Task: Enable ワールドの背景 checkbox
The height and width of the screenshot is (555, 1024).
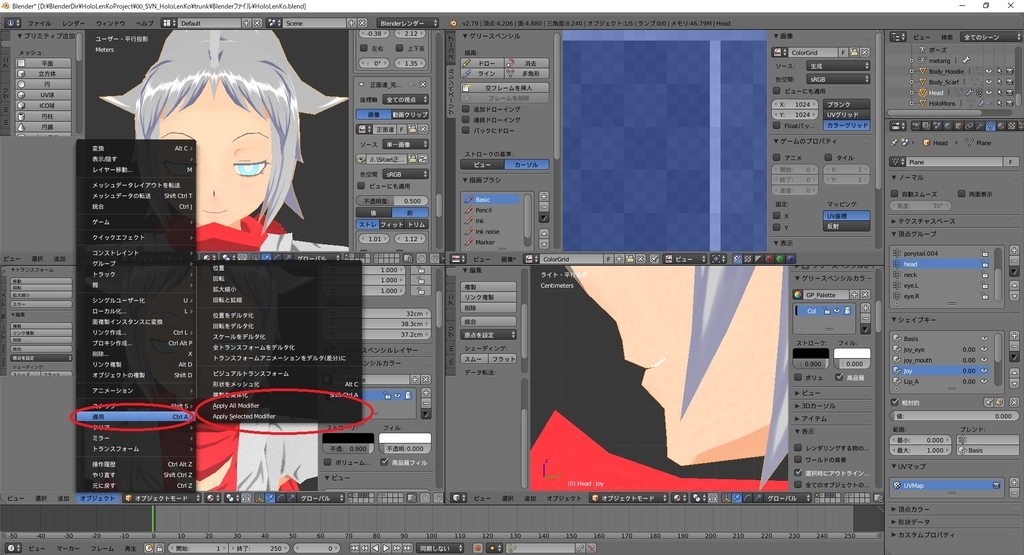Action: (x=798, y=460)
